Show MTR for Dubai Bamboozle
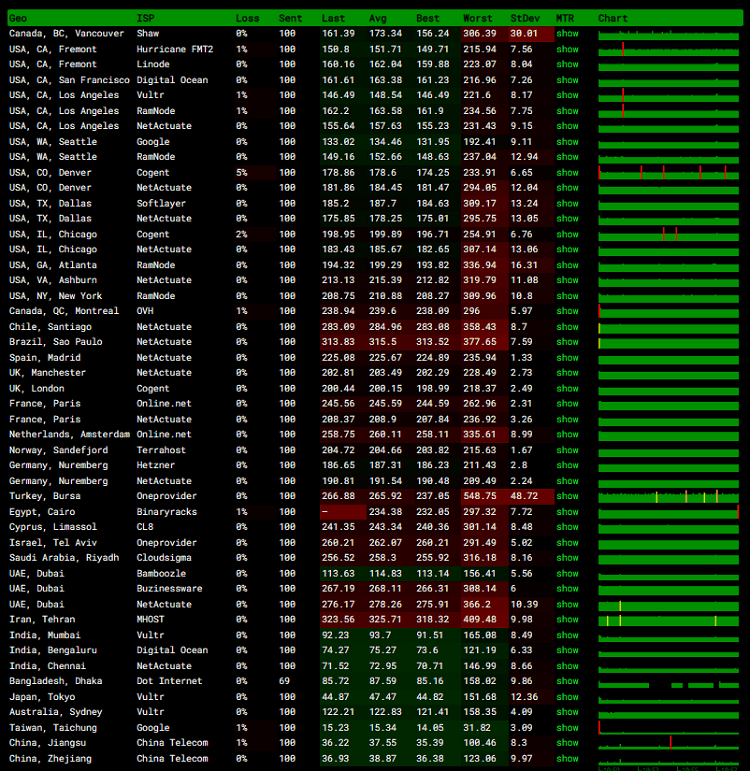This screenshot has width=750, height=771. tap(567, 574)
